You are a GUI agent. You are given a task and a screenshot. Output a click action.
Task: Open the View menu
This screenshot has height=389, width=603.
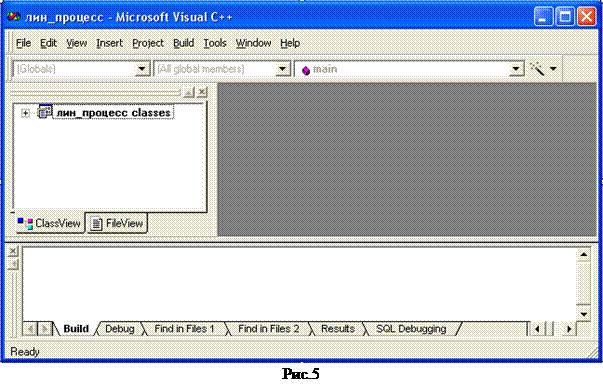[77, 43]
